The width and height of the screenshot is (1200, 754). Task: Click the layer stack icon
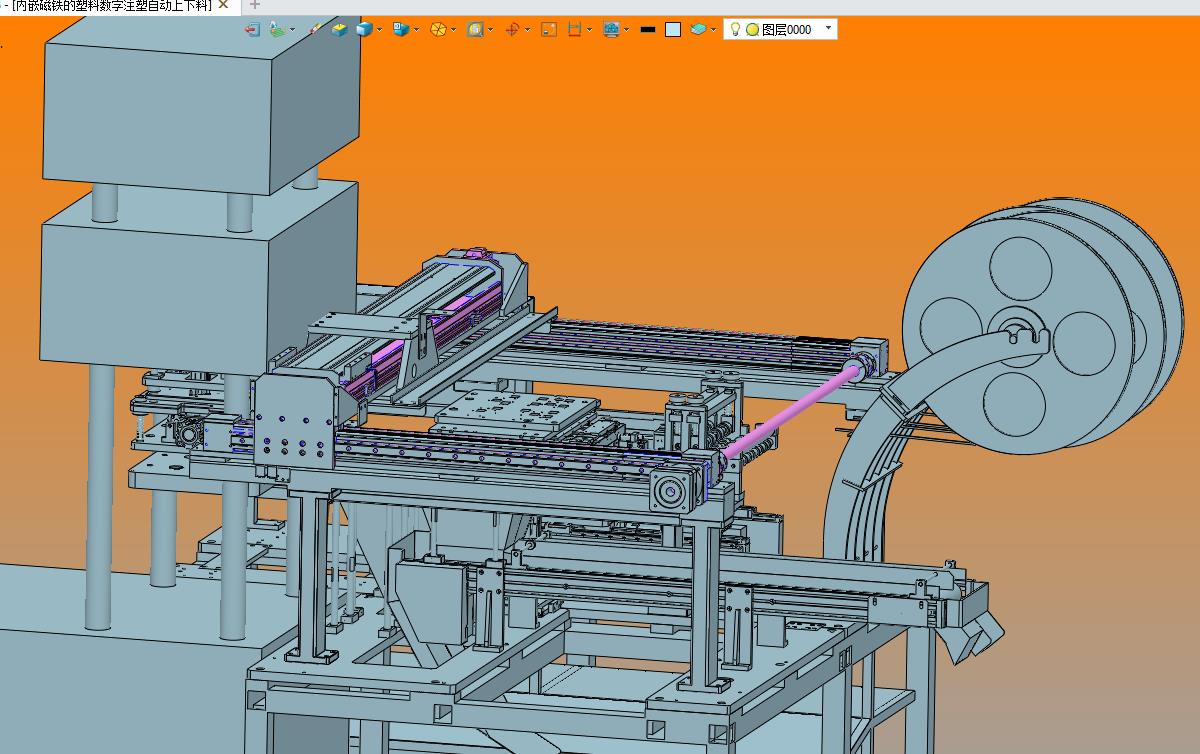(x=698, y=30)
